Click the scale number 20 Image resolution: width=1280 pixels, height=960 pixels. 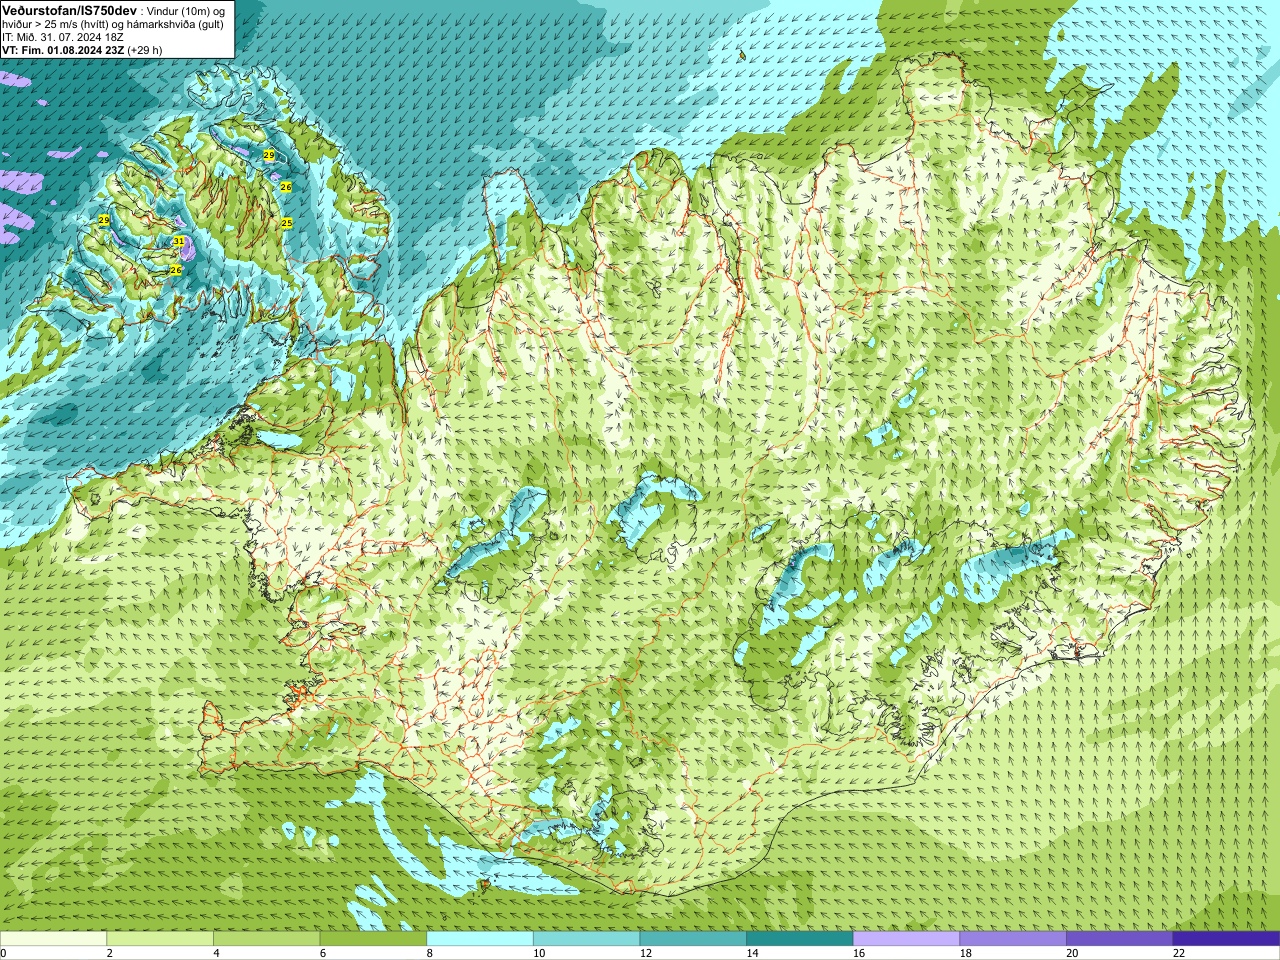pyautogui.click(x=1072, y=953)
